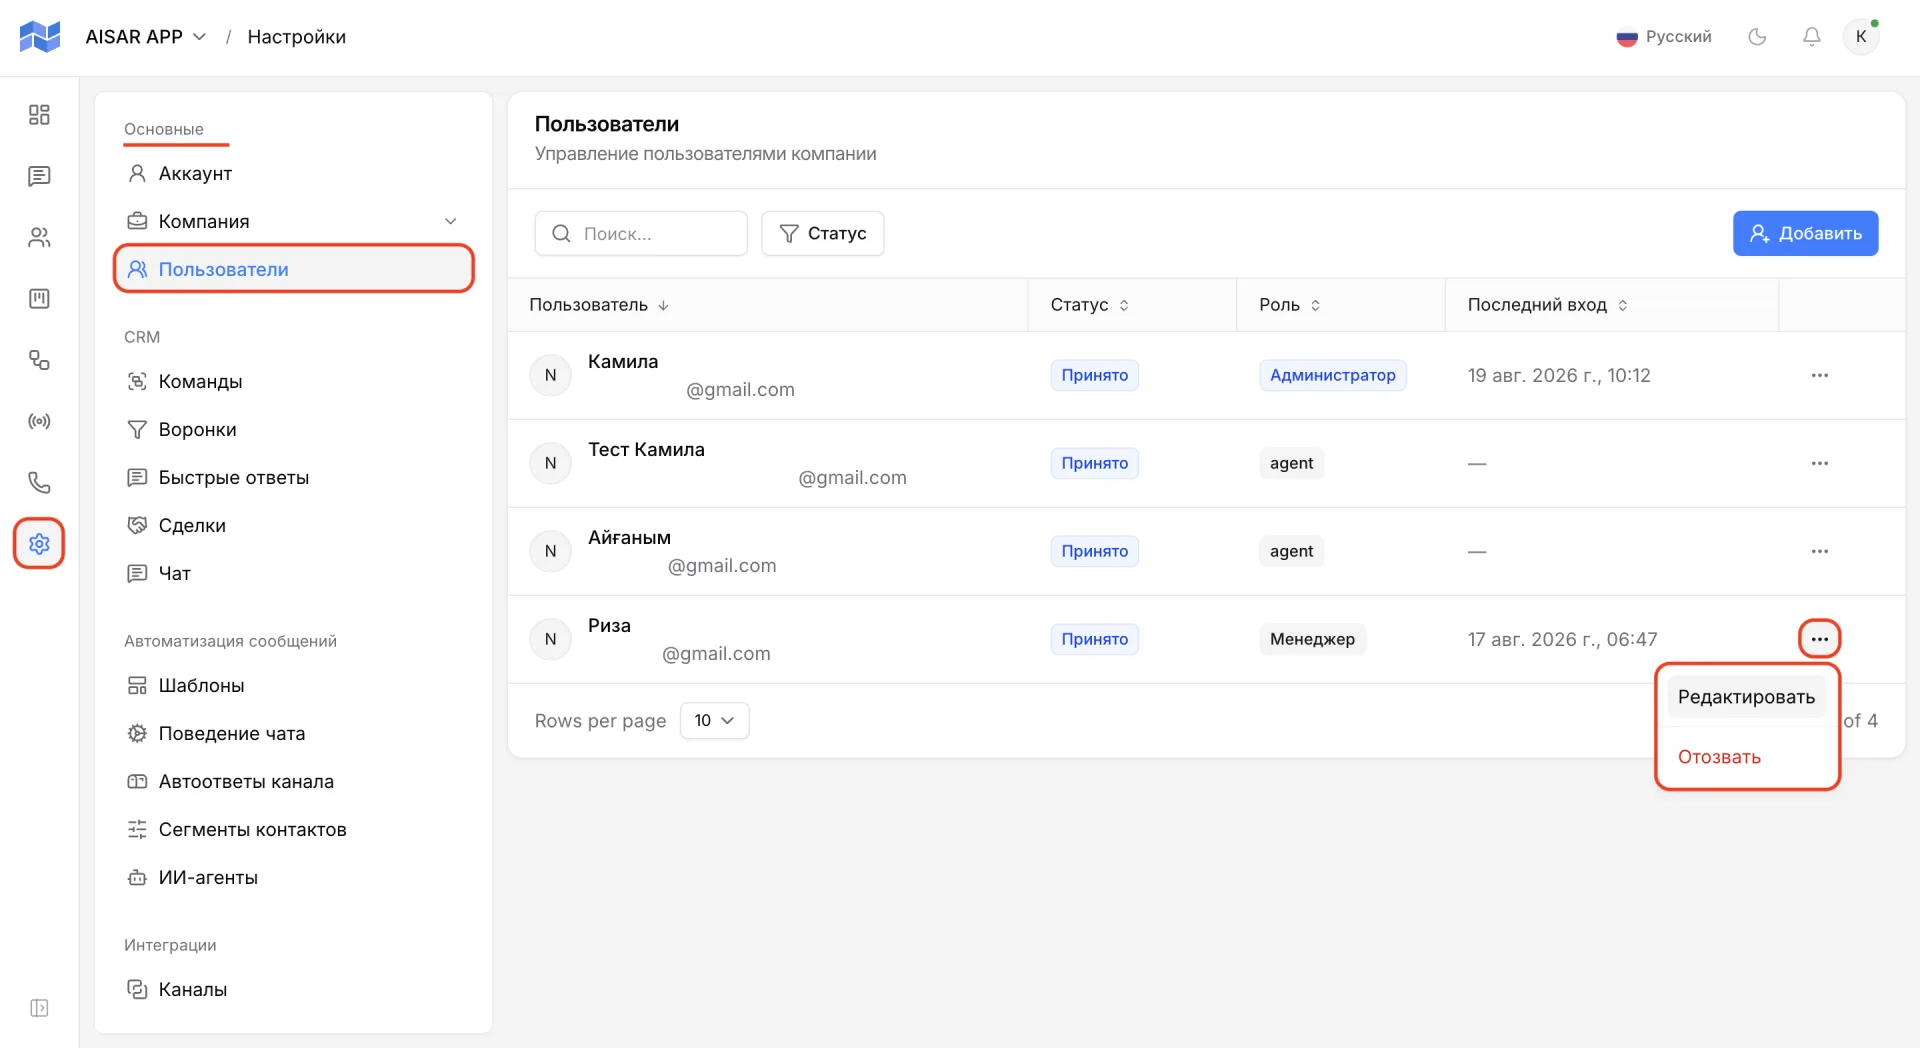The image size is (1920, 1048).
Task: Go to Сделки settings
Action: click(293, 525)
